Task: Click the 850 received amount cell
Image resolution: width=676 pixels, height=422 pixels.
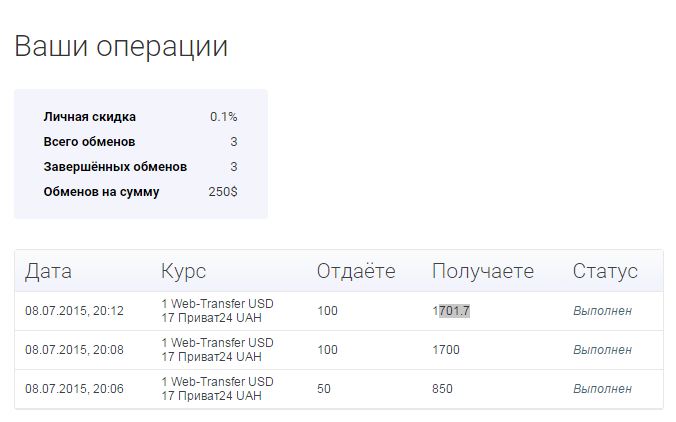Action: [x=443, y=389]
